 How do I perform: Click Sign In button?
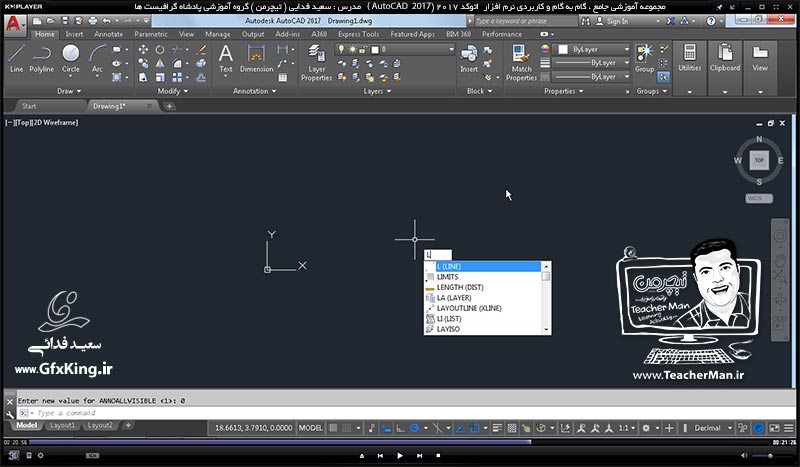613,21
